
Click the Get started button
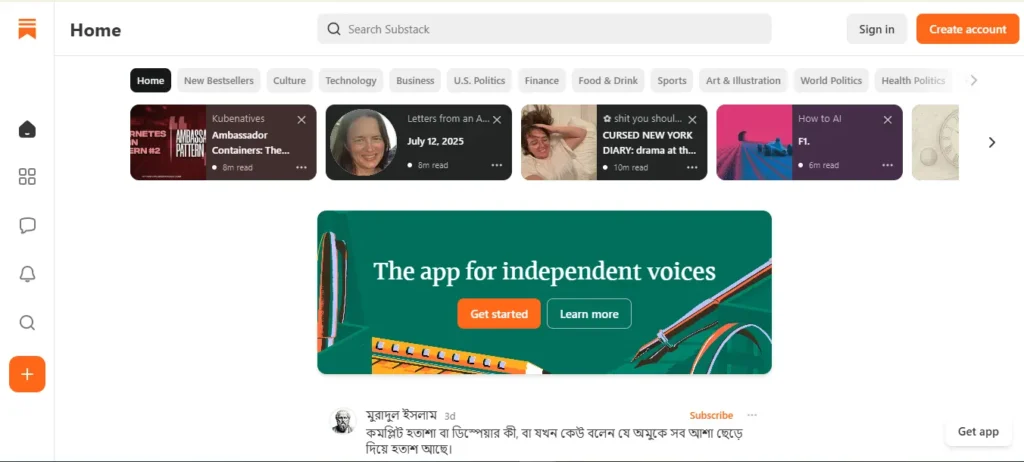[499, 314]
